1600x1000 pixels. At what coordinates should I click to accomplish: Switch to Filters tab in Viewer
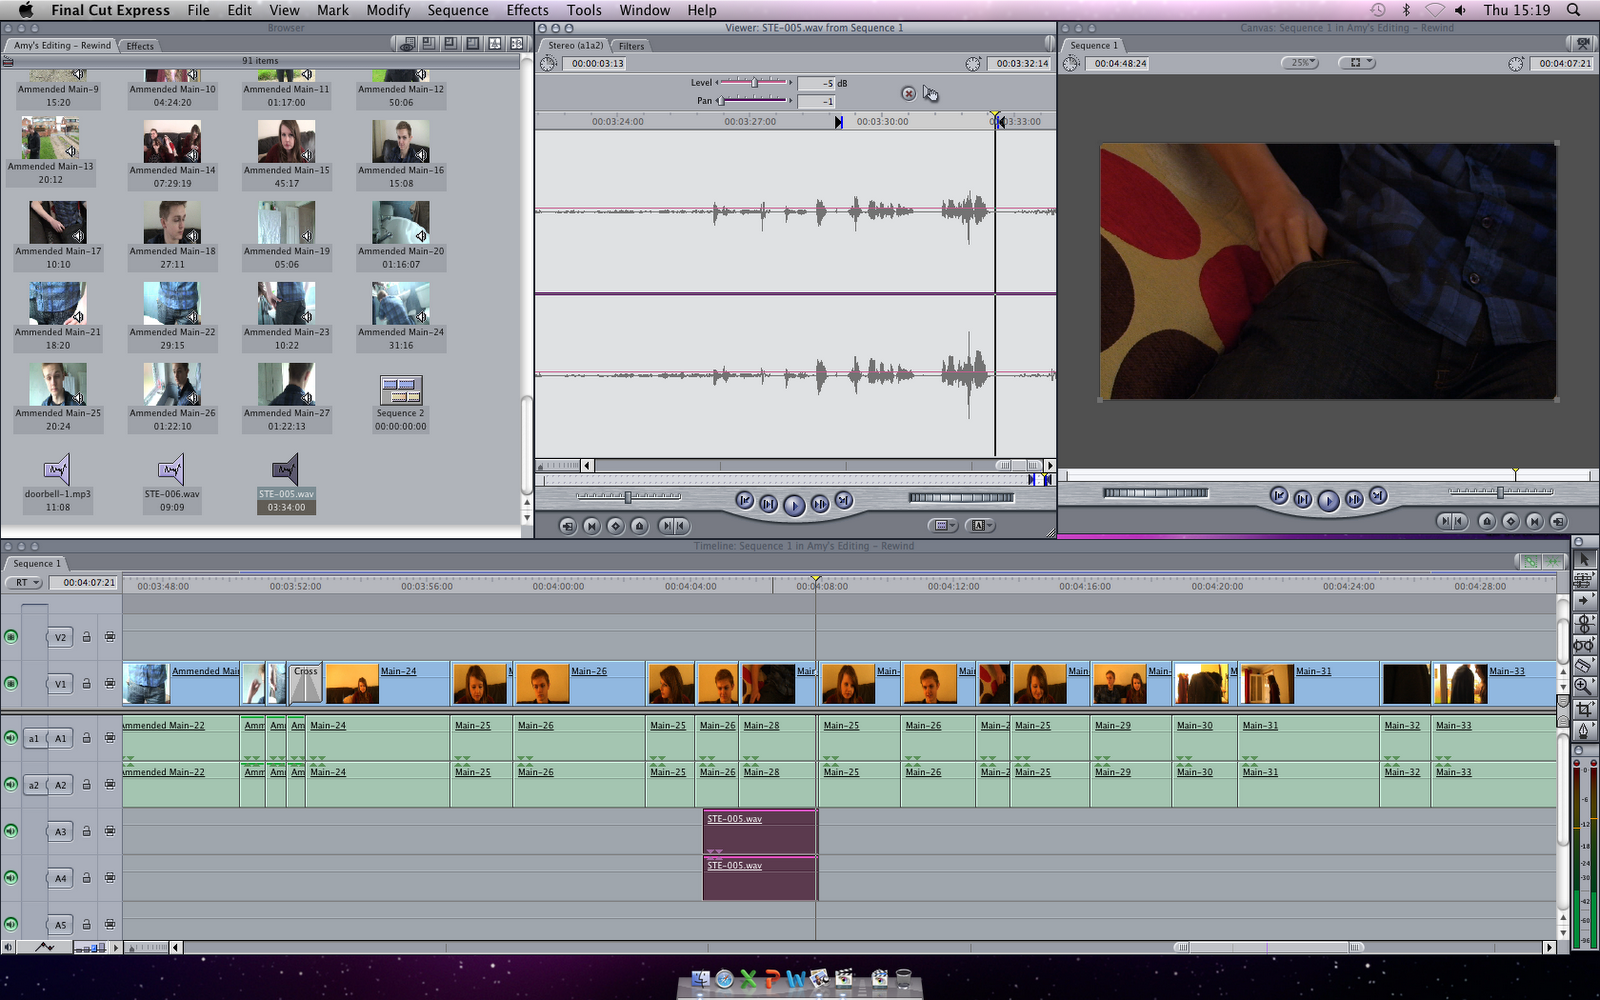coord(631,45)
